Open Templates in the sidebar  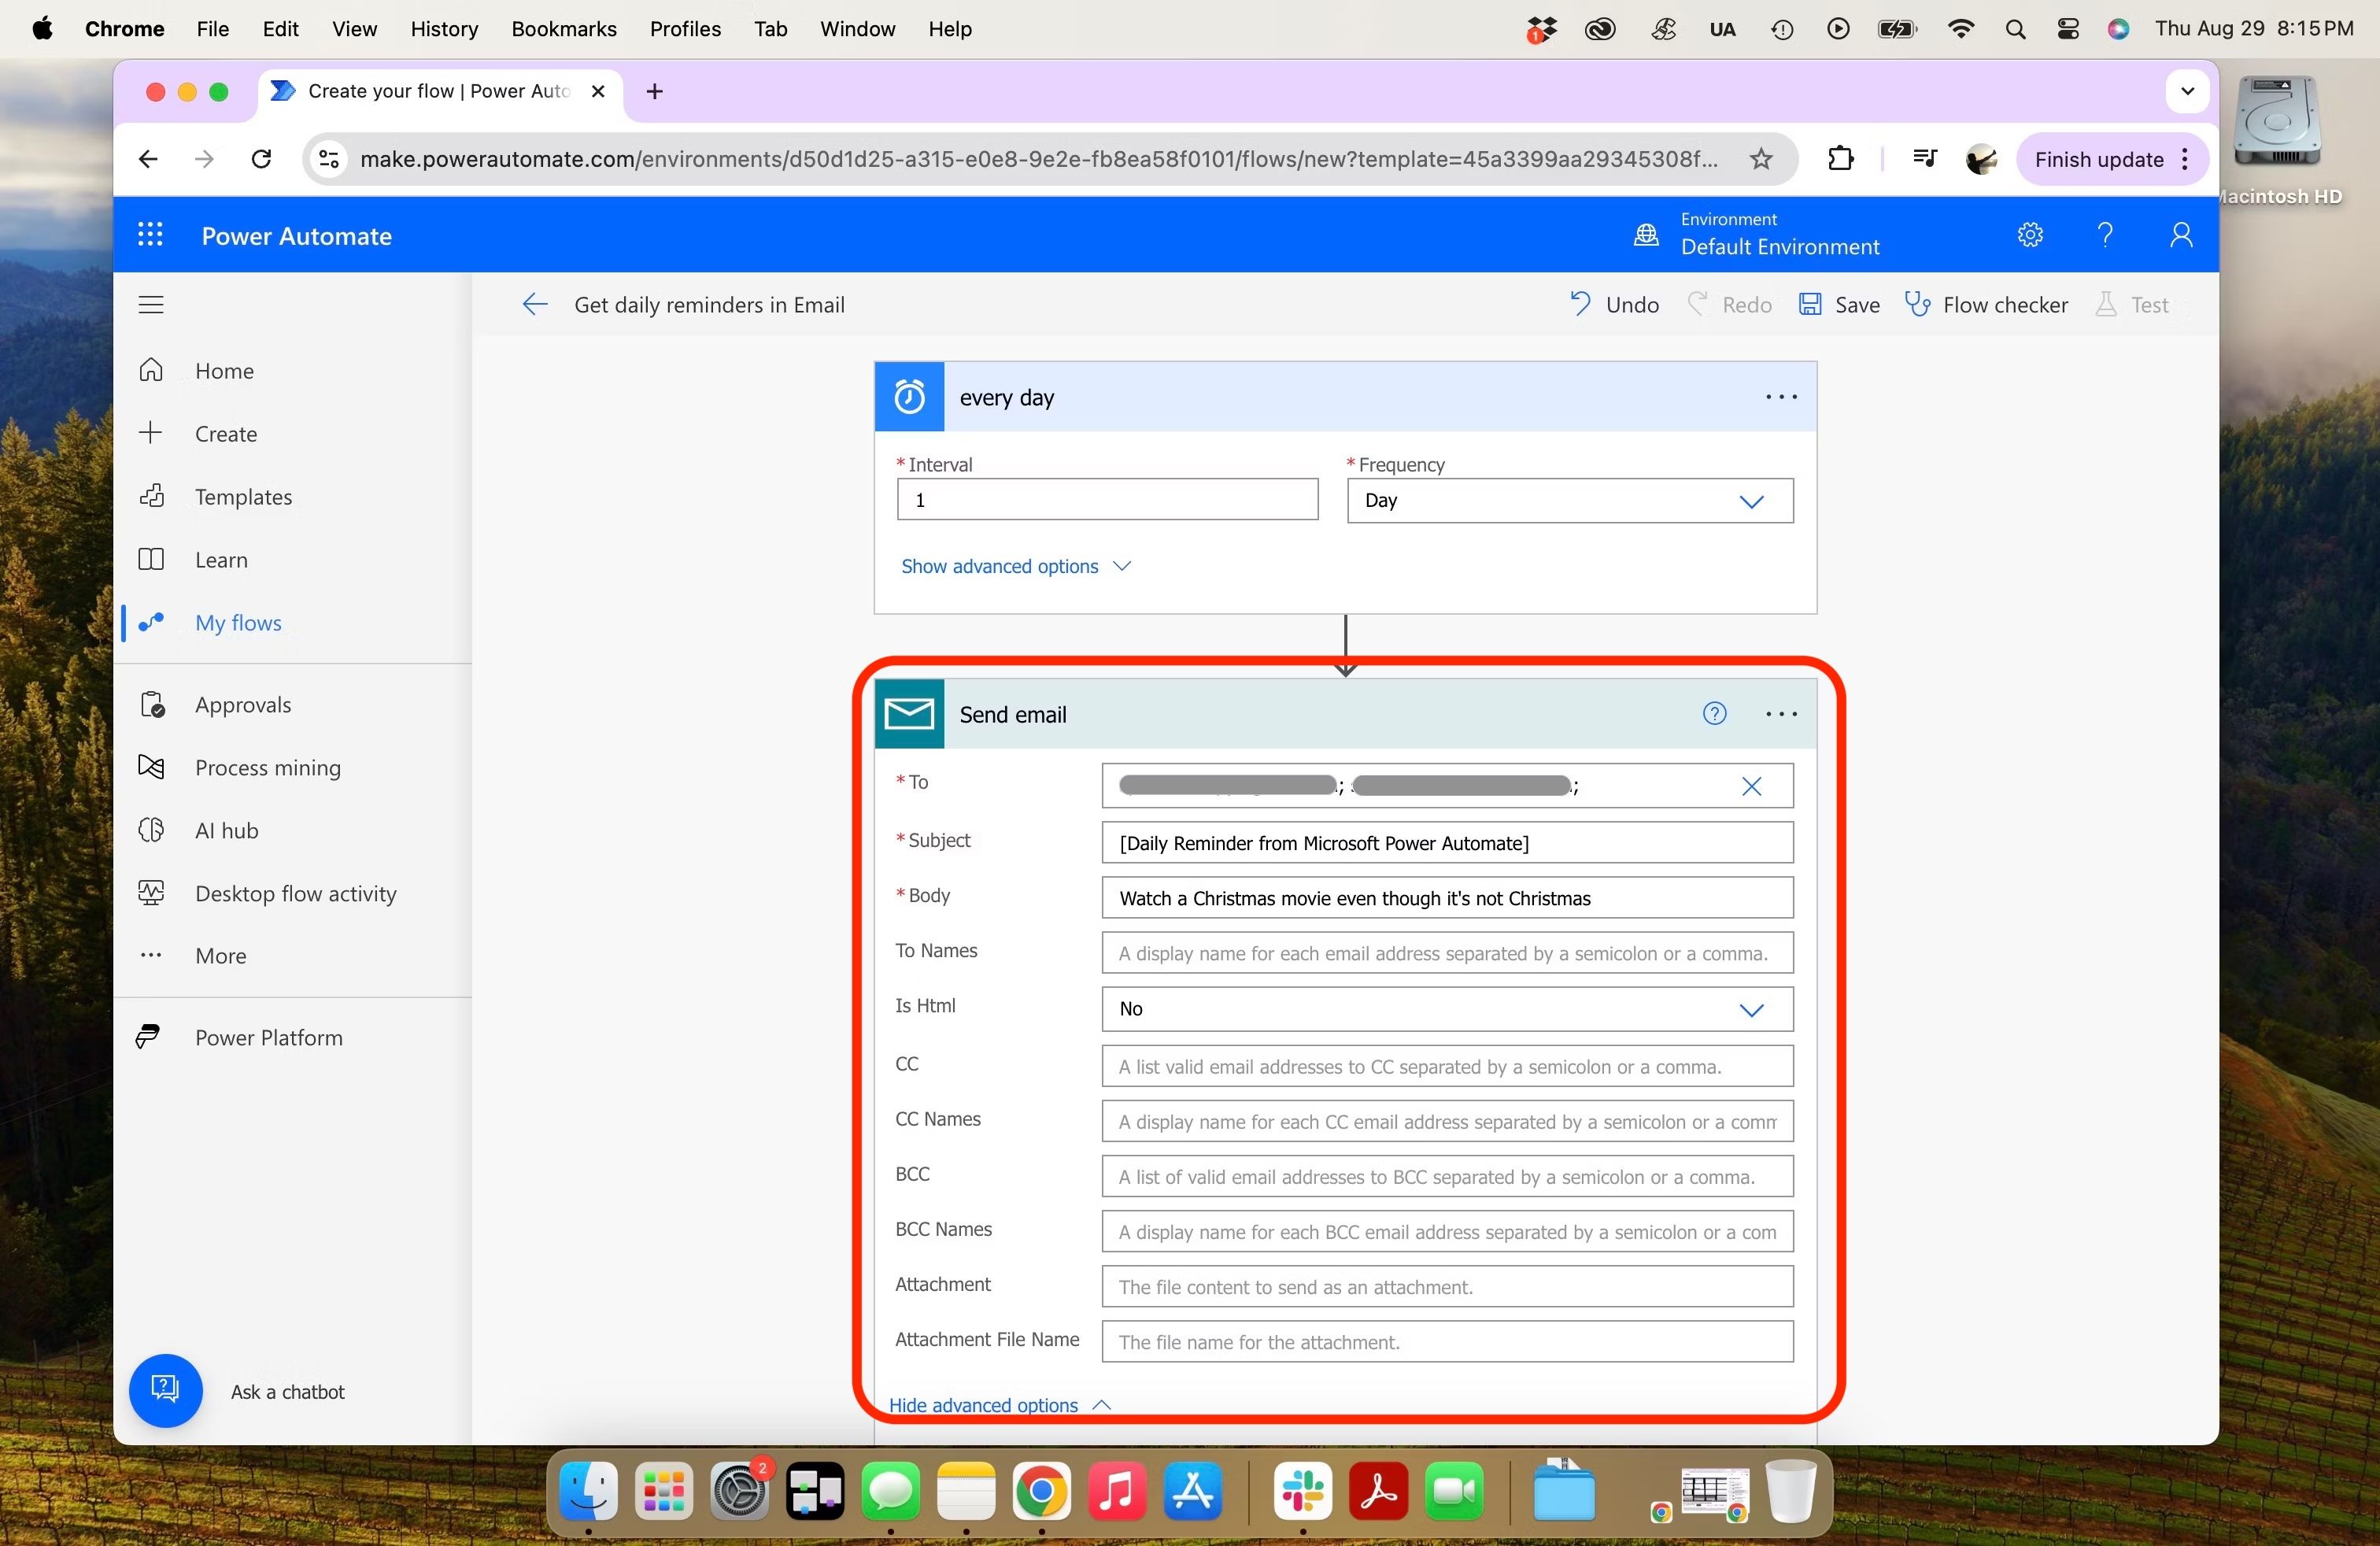coord(243,496)
